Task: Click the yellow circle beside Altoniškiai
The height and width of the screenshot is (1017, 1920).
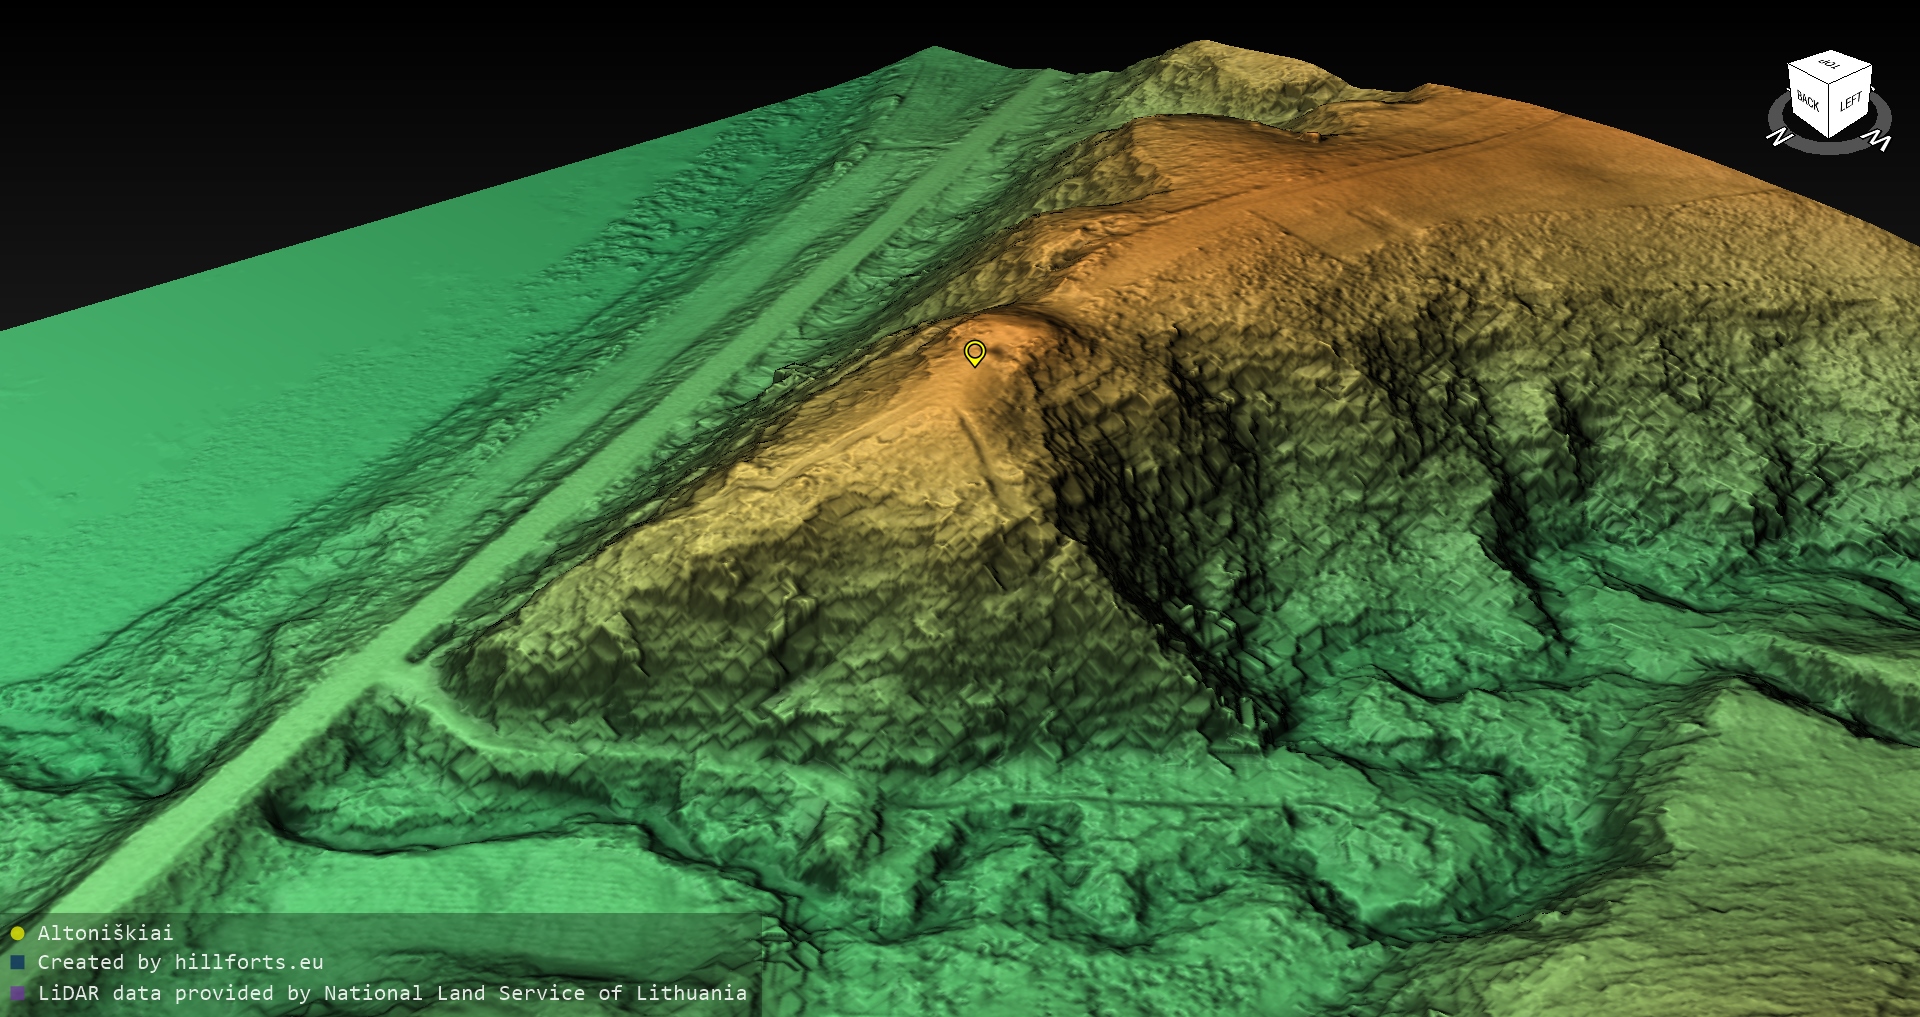Action: click(x=17, y=933)
